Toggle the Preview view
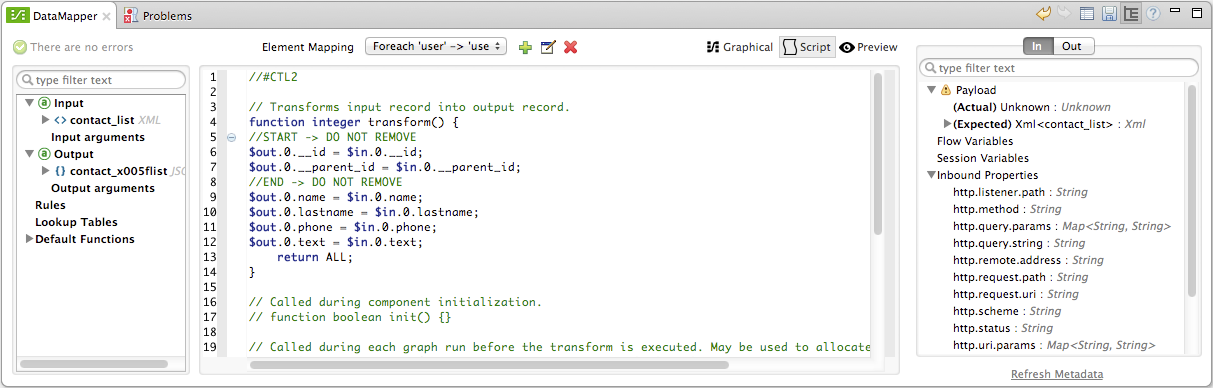Screen dimensions: 1213x388 point(868,47)
